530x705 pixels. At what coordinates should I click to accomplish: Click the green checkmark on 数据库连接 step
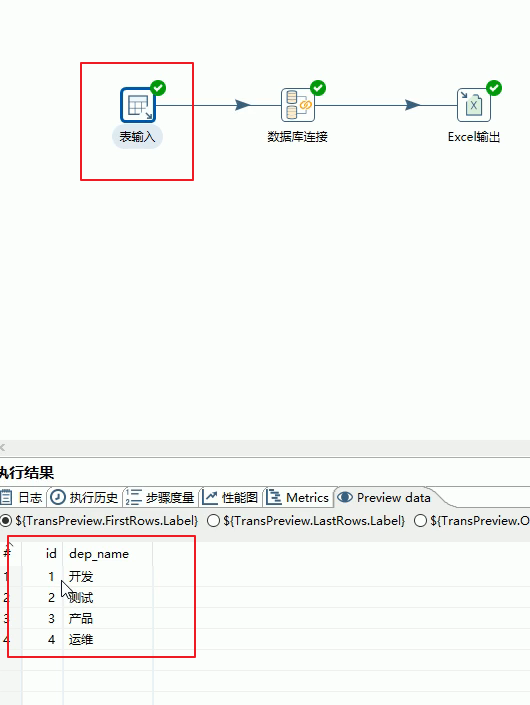(x=318, y=88)
